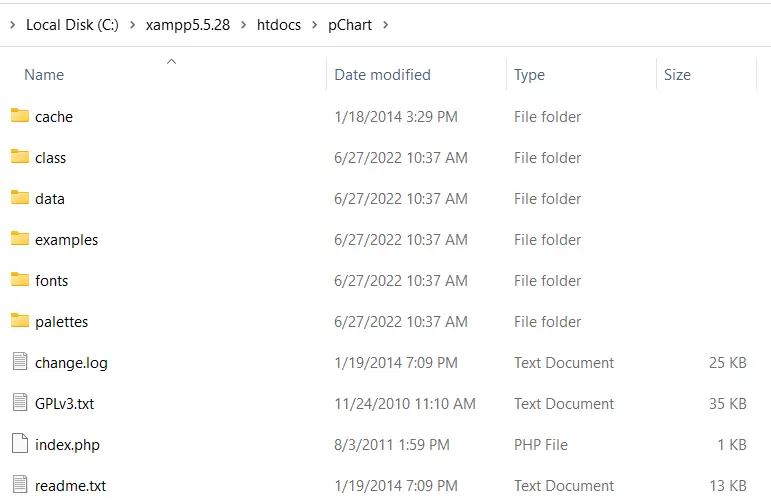Image resolution: width=771 pixels, height=504 pixels.
Task: Open the chevron dropdown after htdocs
Action: 316,25
